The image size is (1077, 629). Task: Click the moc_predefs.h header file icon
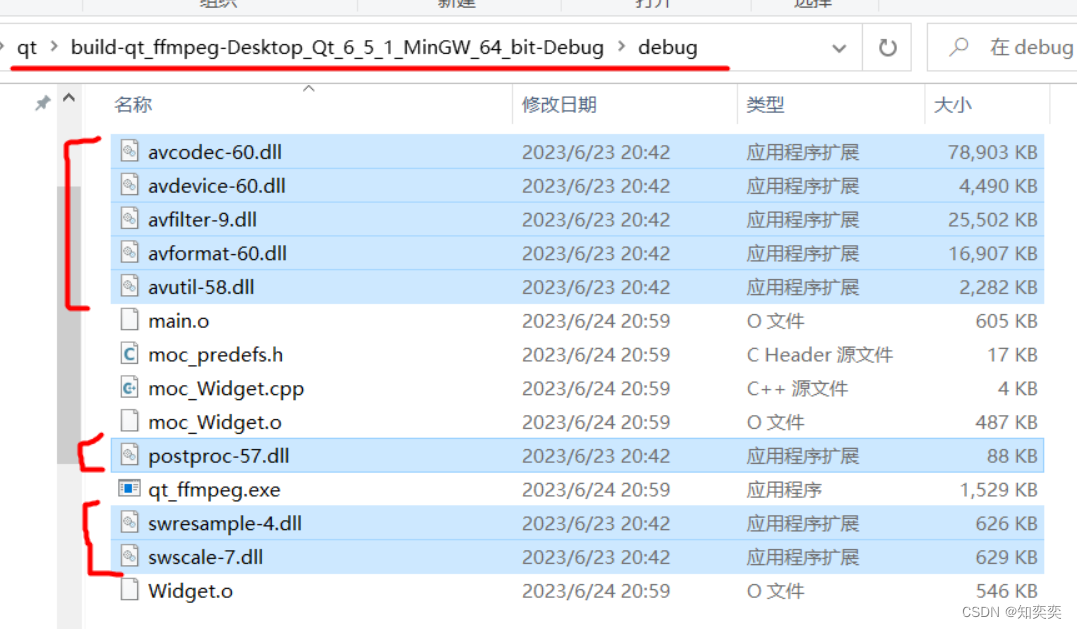[x=130, y=354]
